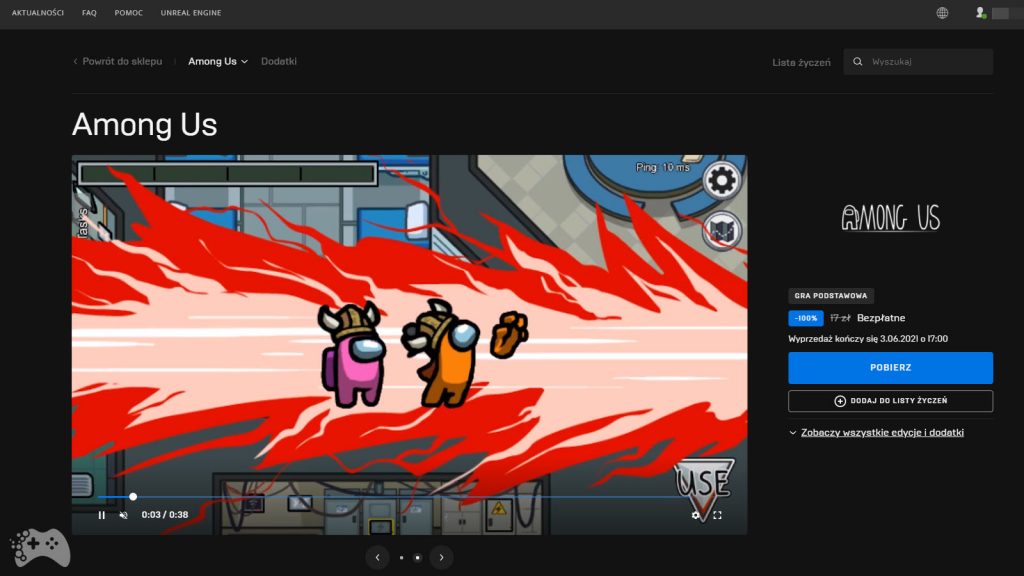Image resolution: width=1024 pixels, height=576 pixels.
Task: Enter fullscreen video mode
Action: pos(717,515)
